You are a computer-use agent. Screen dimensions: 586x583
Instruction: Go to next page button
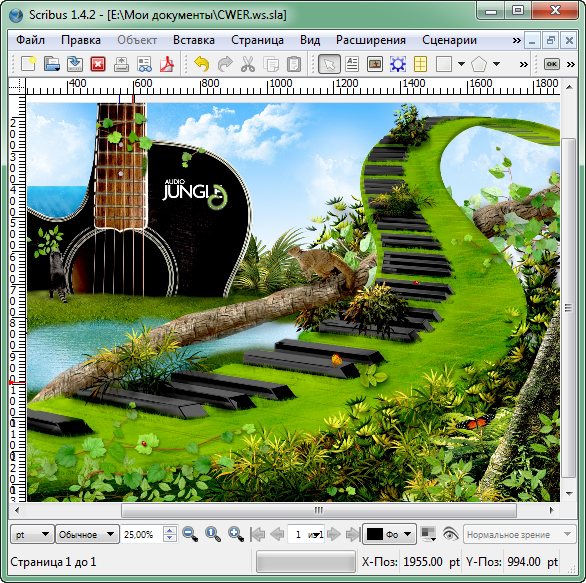pyautogui.click(x=334, y=534)
